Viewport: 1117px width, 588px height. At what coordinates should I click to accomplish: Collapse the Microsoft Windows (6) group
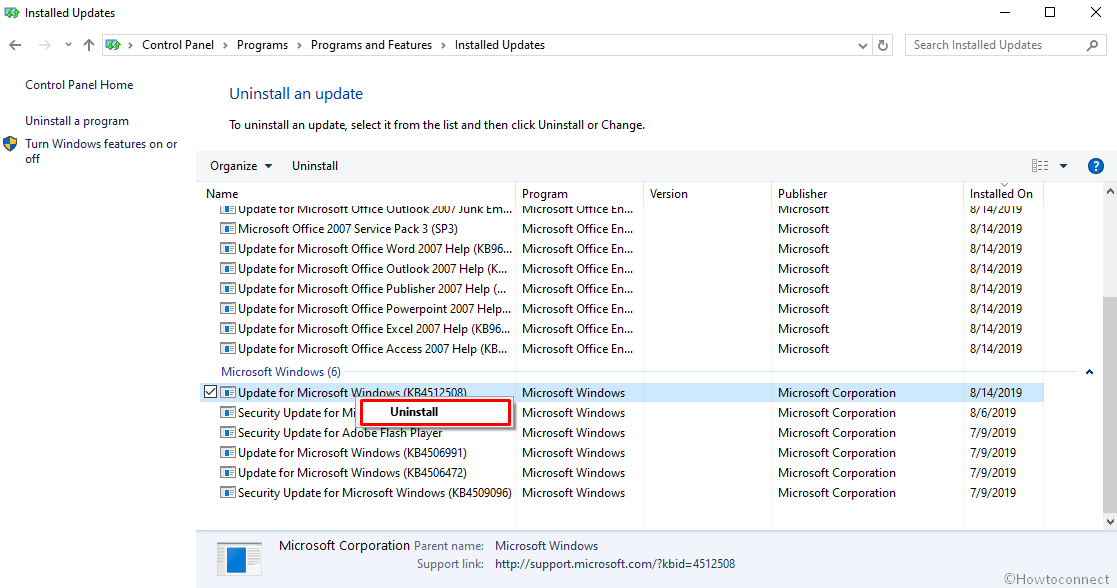click(x=1089, y=372)
